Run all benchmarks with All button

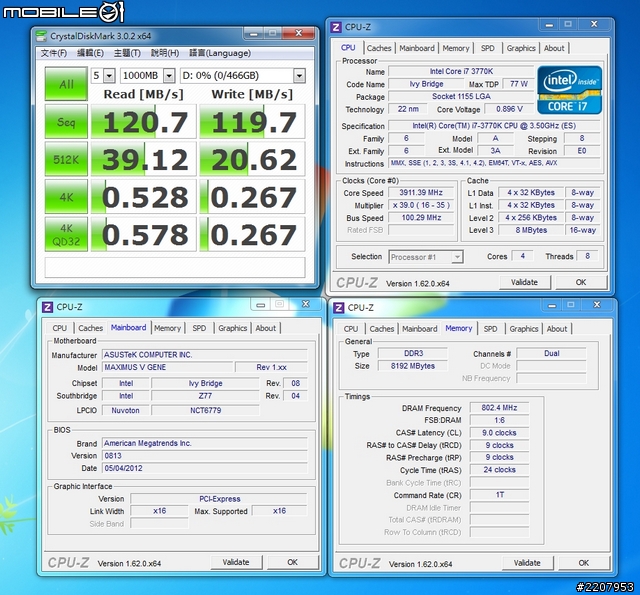tap(66, 84)
